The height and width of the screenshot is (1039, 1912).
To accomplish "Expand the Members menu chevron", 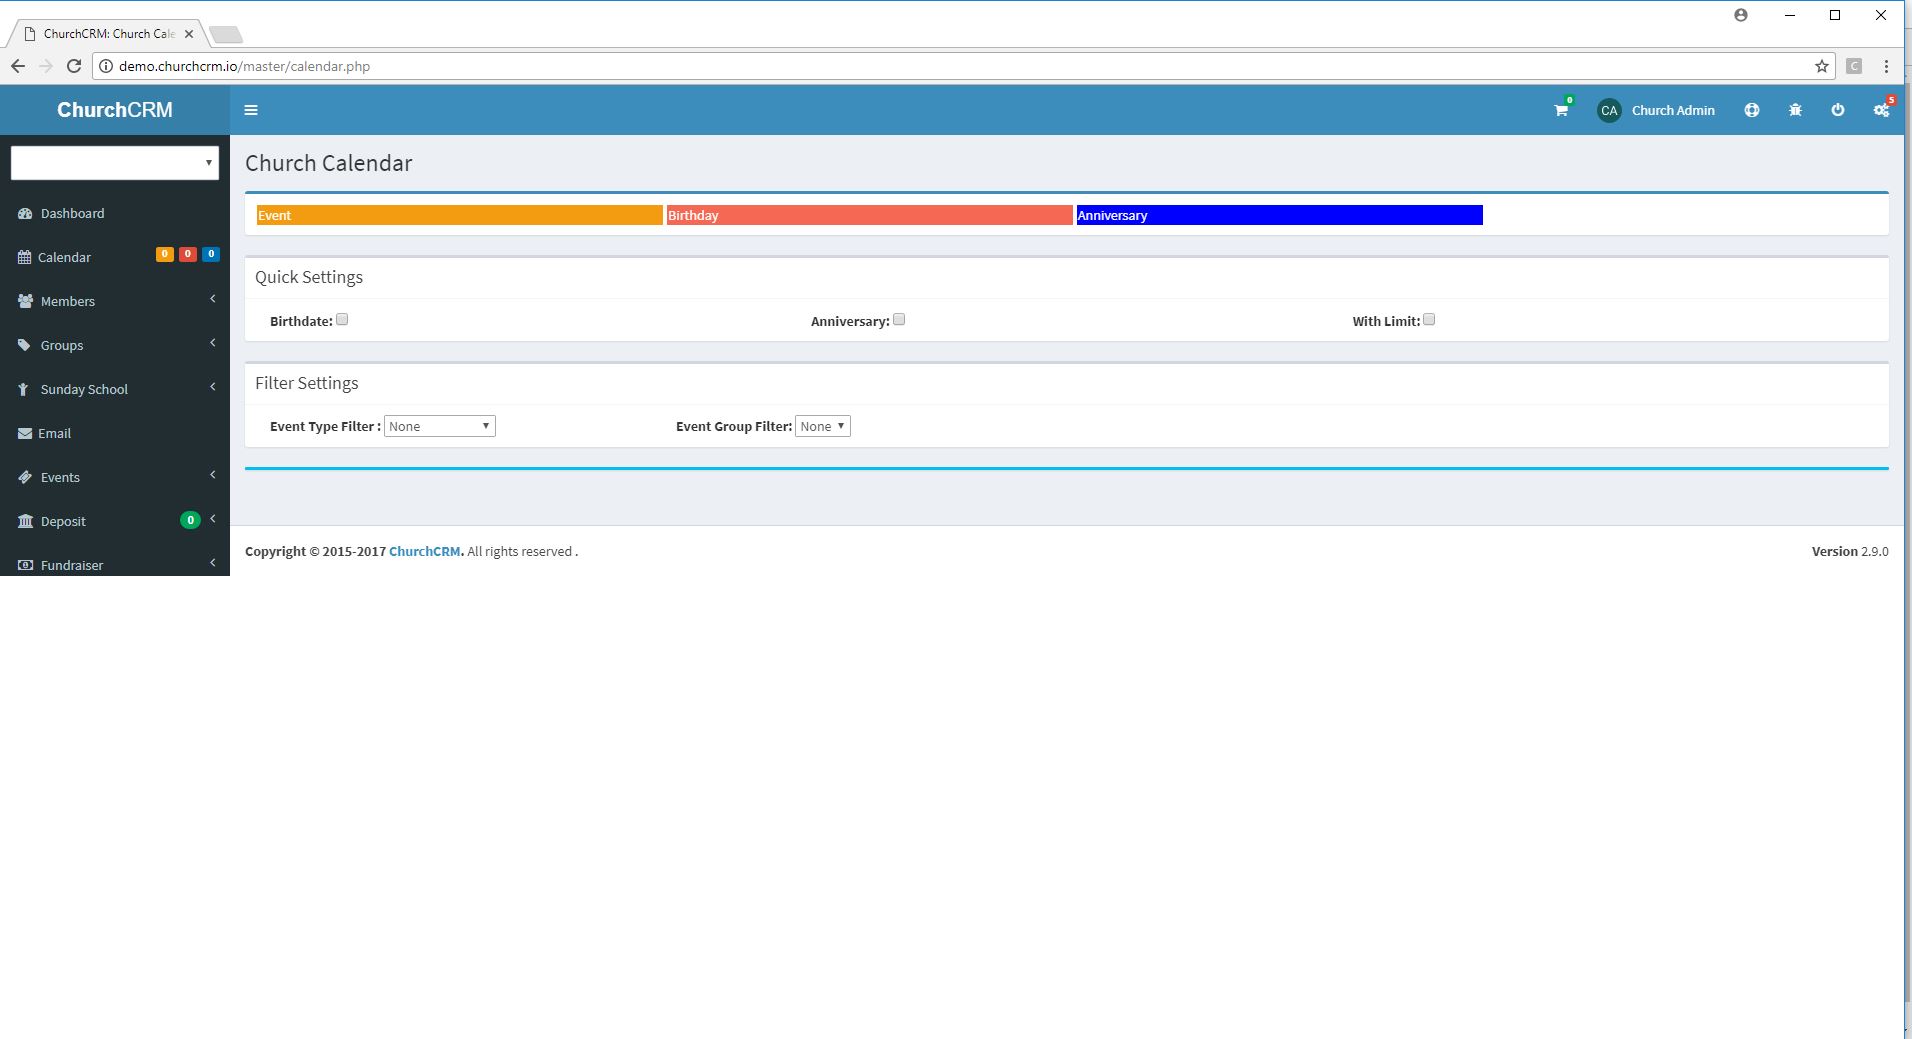I will (212, 299).
